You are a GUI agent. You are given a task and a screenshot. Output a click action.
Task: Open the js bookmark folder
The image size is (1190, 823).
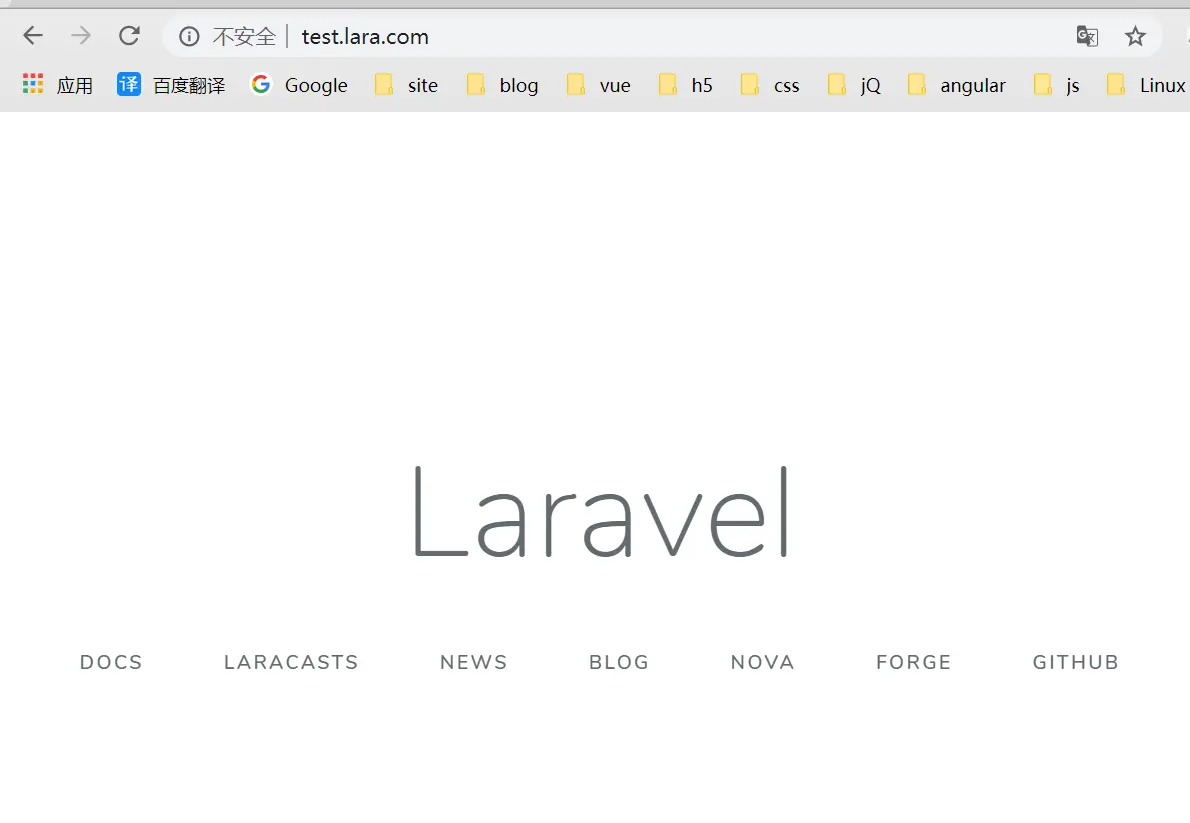(1056, 84)
